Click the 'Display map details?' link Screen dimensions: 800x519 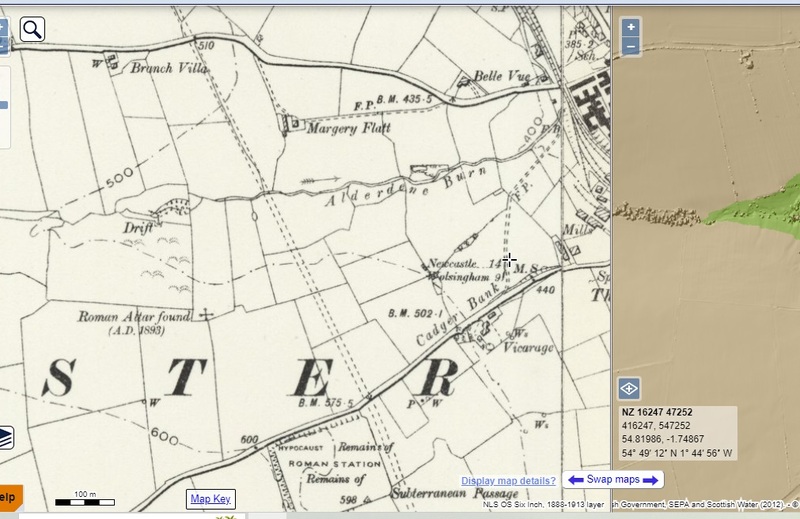point(508,481)
